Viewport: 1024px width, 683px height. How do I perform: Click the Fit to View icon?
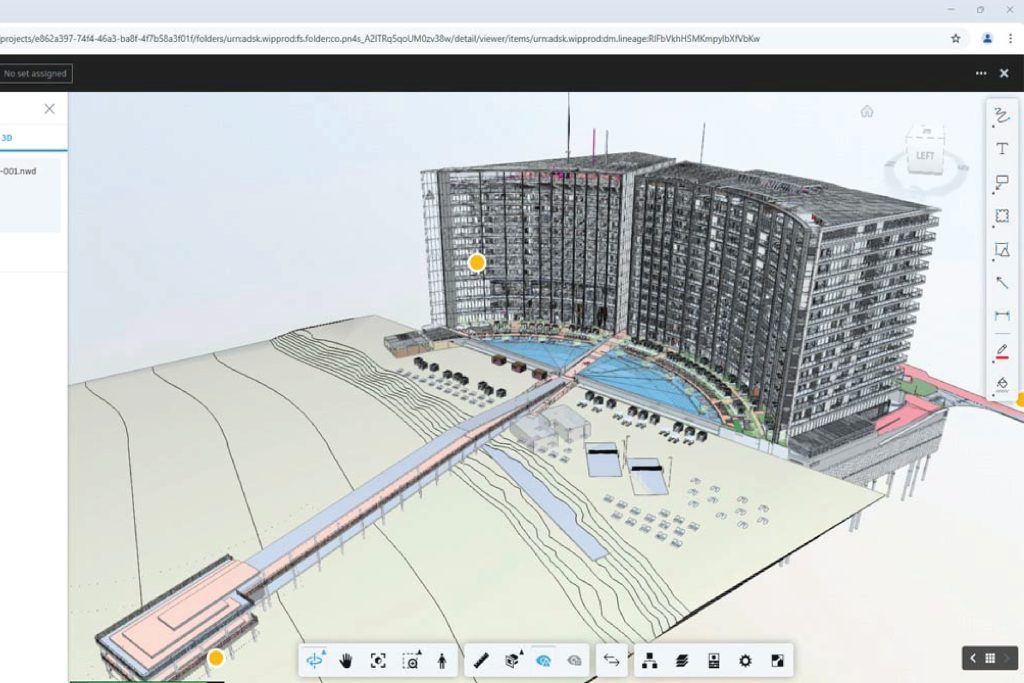tap(378, 660)
